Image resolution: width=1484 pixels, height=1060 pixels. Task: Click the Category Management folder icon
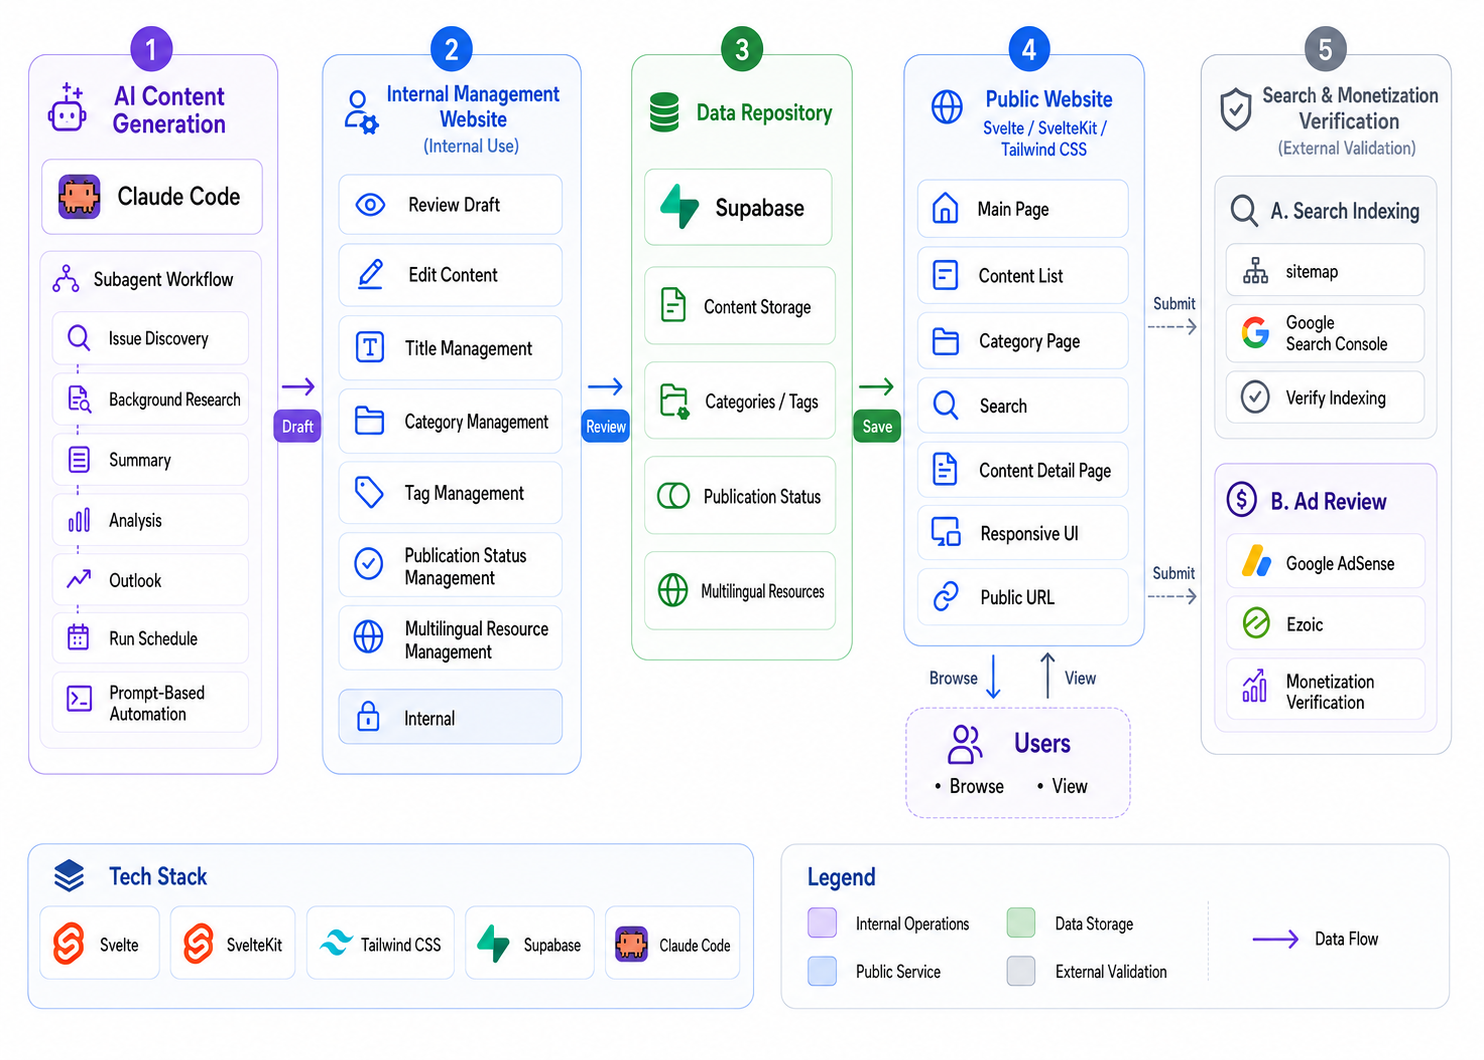pyautogui.click(x=370, y=421)
